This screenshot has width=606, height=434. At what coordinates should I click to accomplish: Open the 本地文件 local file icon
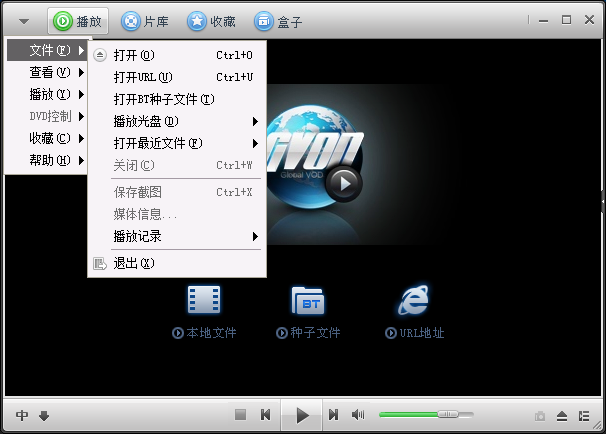click(204, 299)
